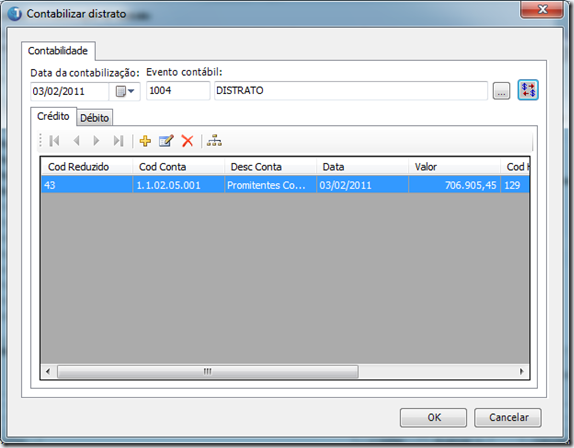Close the Contabilizar distrato window
Image resolution: width=574 pixels, height=448 pixels.
point(542,9)
